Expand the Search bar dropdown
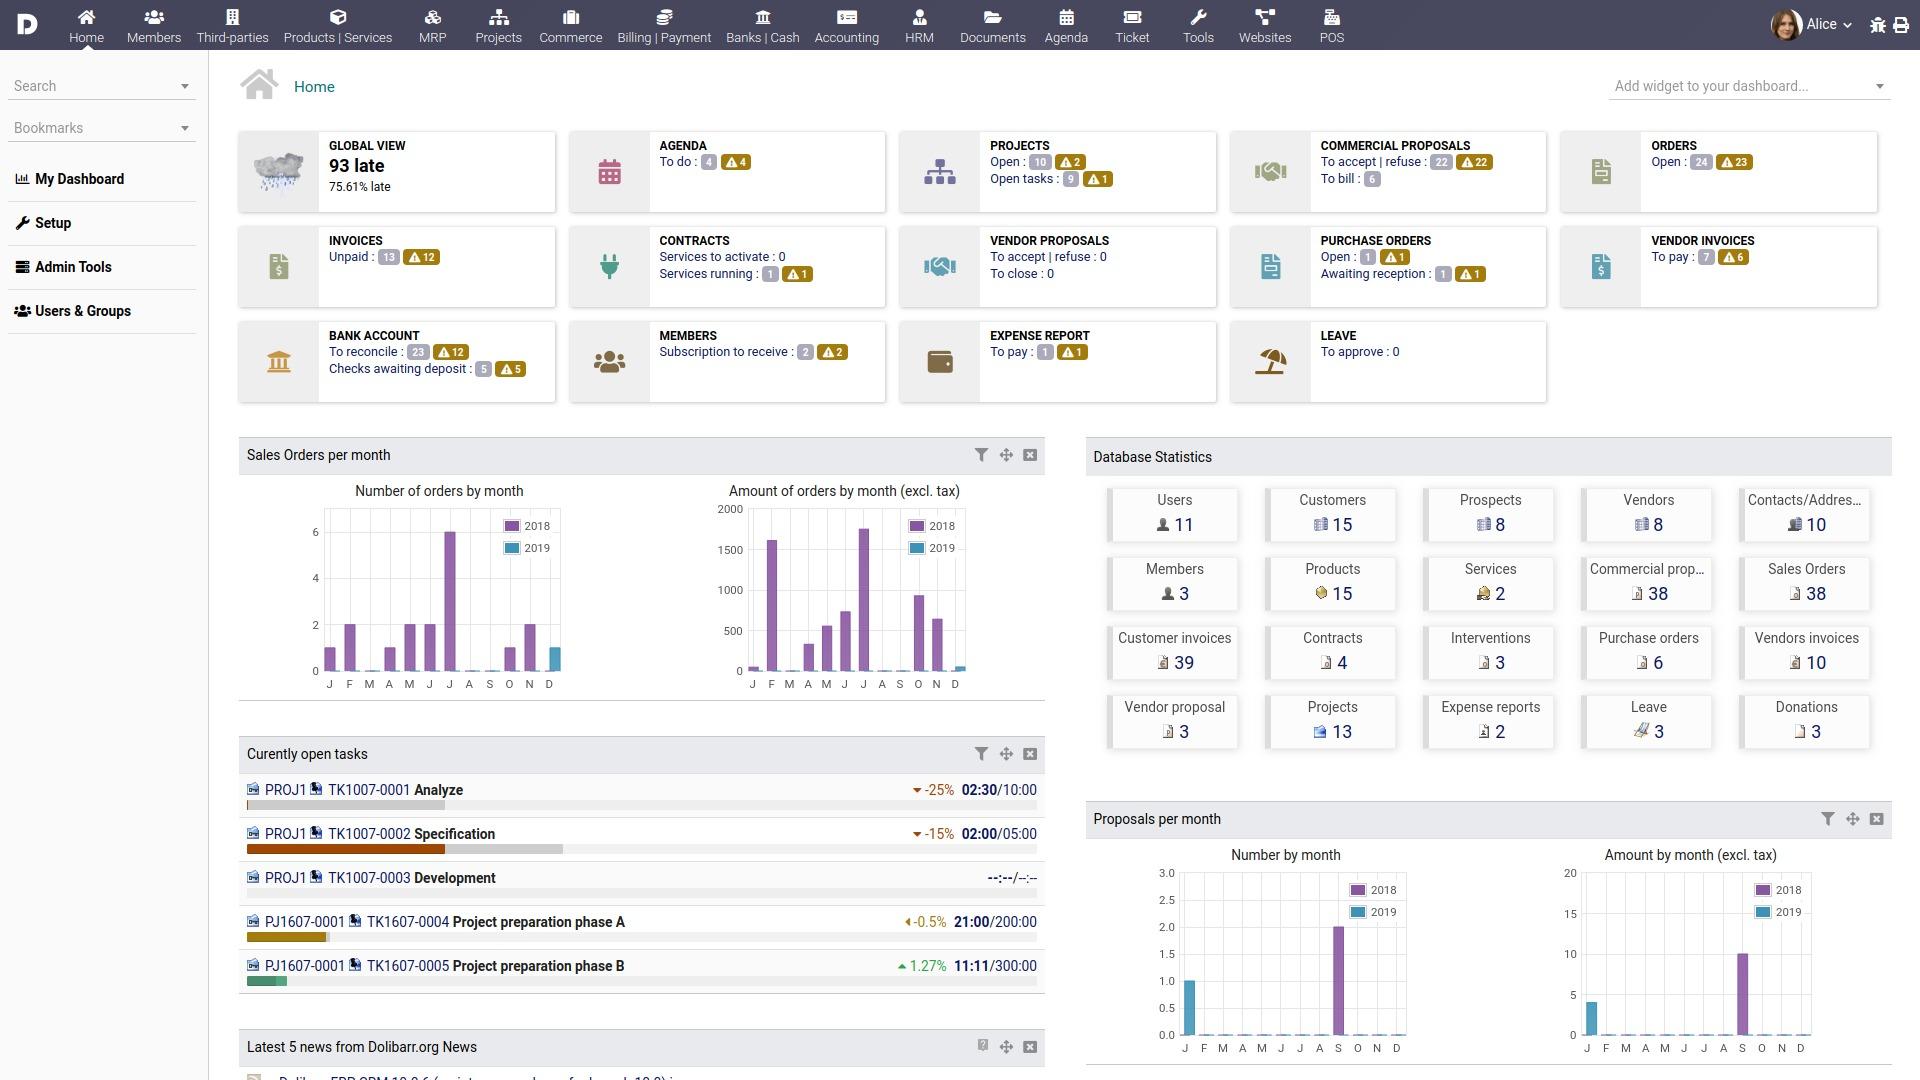This screenshot has width=1920, height=1080. pyautogui.click(x=185, y=84)
